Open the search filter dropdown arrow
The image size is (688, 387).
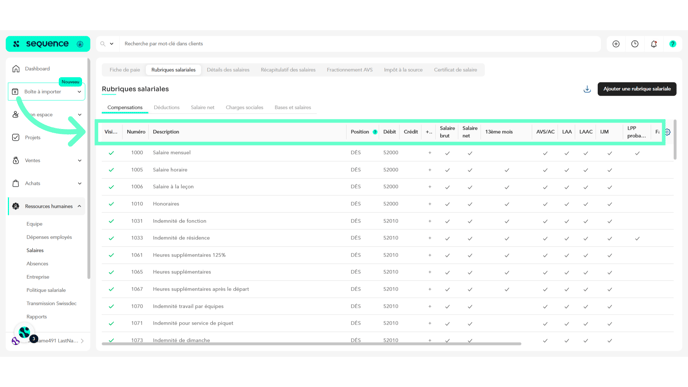click(111, 44)
